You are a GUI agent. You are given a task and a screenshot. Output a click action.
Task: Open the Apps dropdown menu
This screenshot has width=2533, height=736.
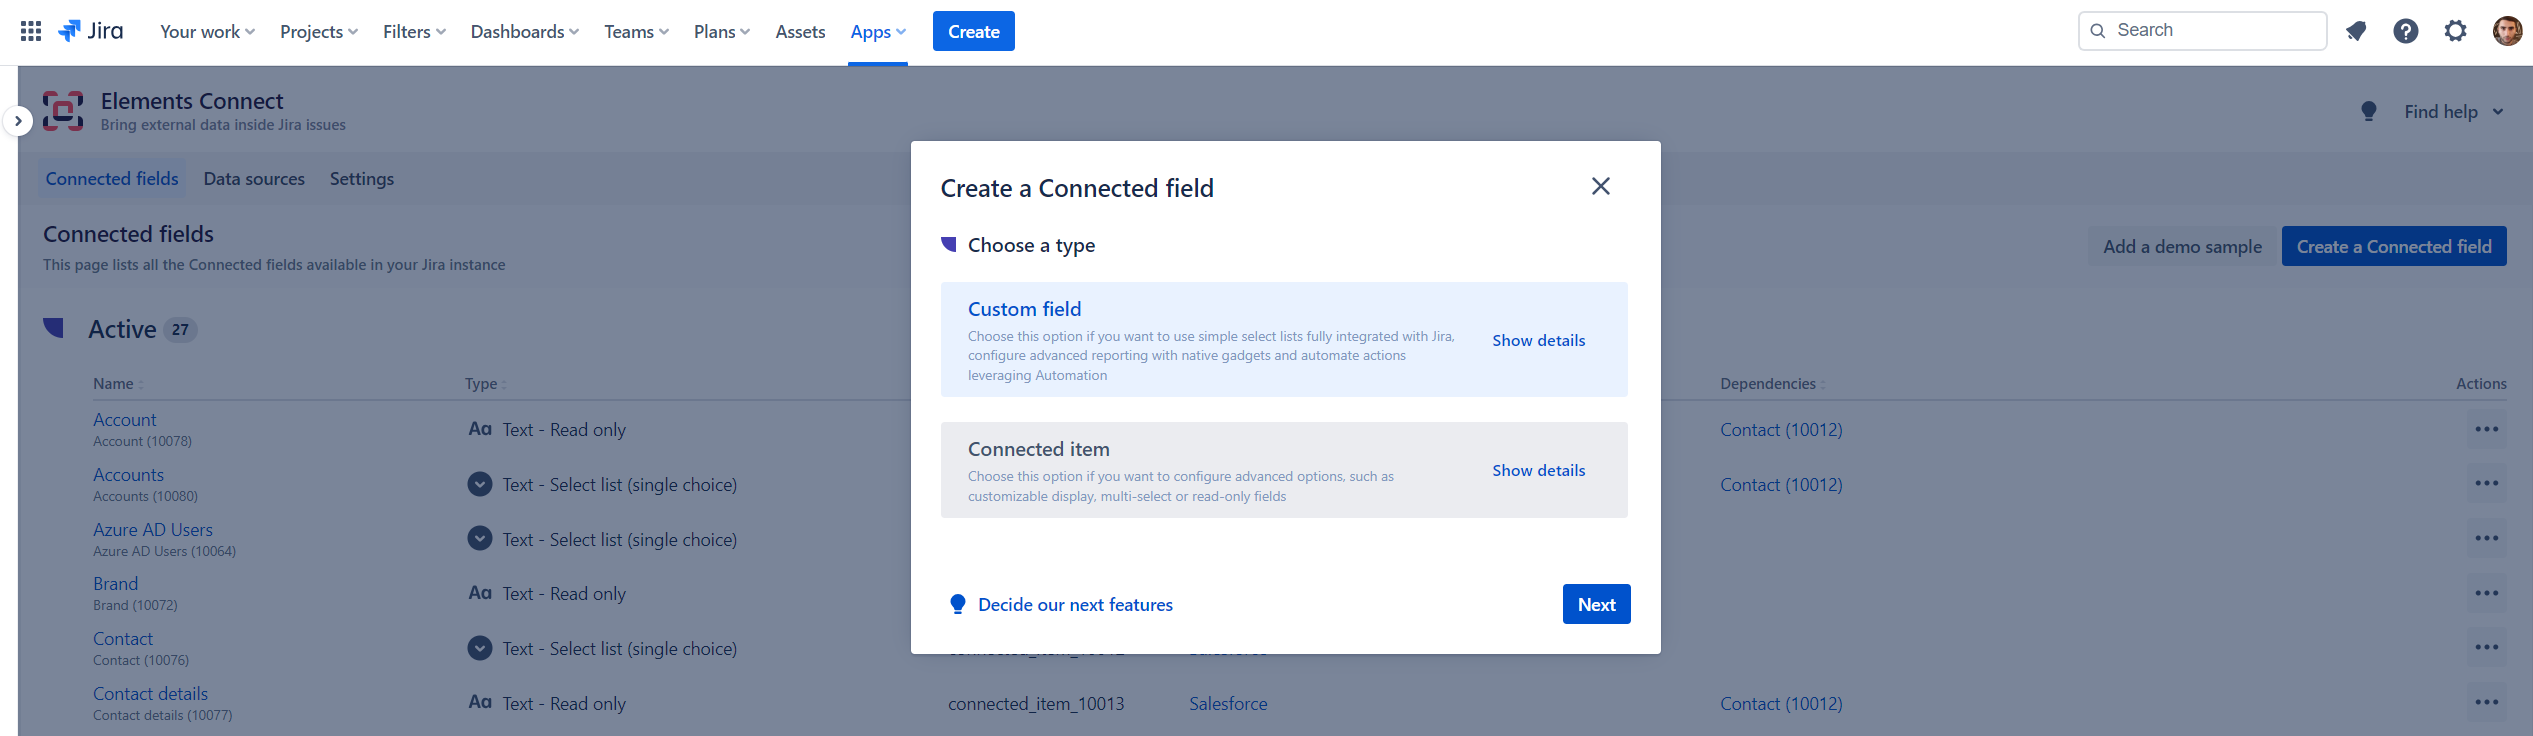[877, 32]
